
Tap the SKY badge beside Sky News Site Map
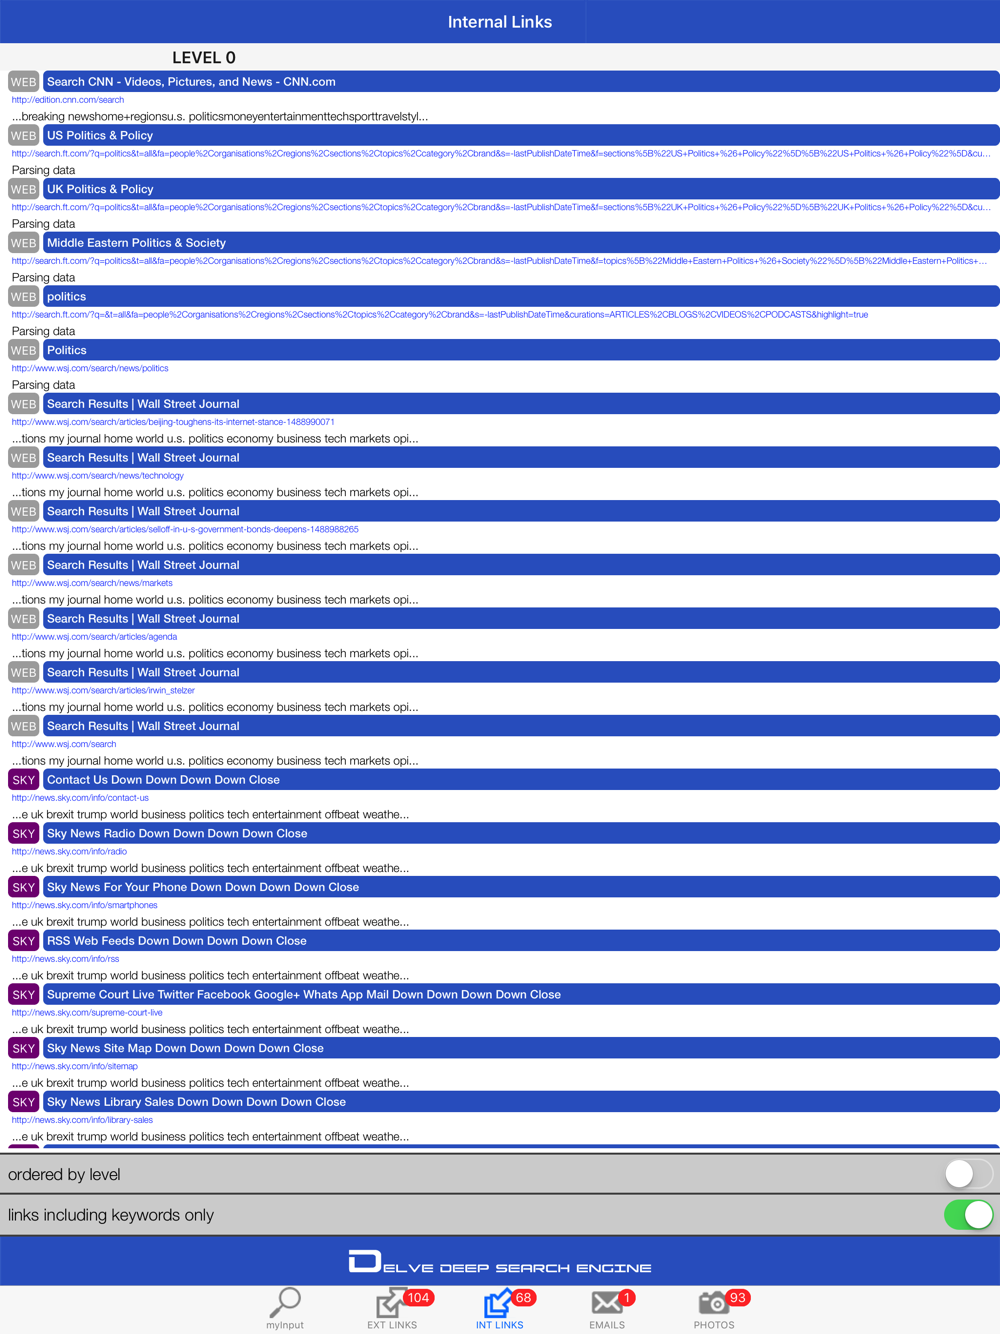[x=23, y=1048]
